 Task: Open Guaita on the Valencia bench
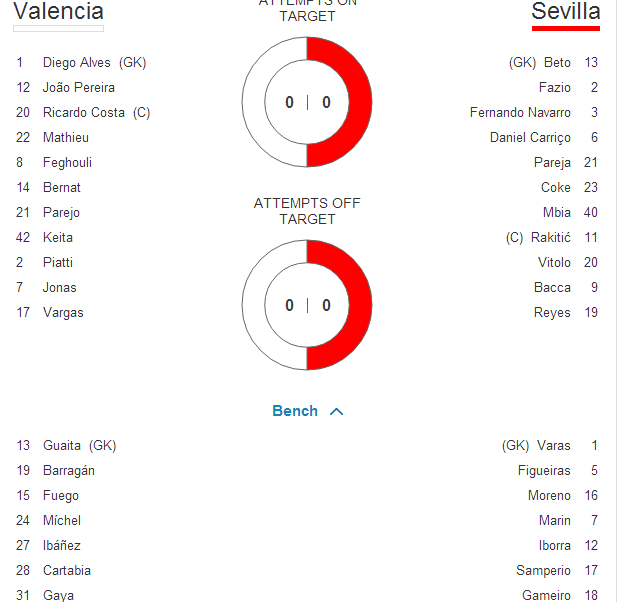coord(64,445)
